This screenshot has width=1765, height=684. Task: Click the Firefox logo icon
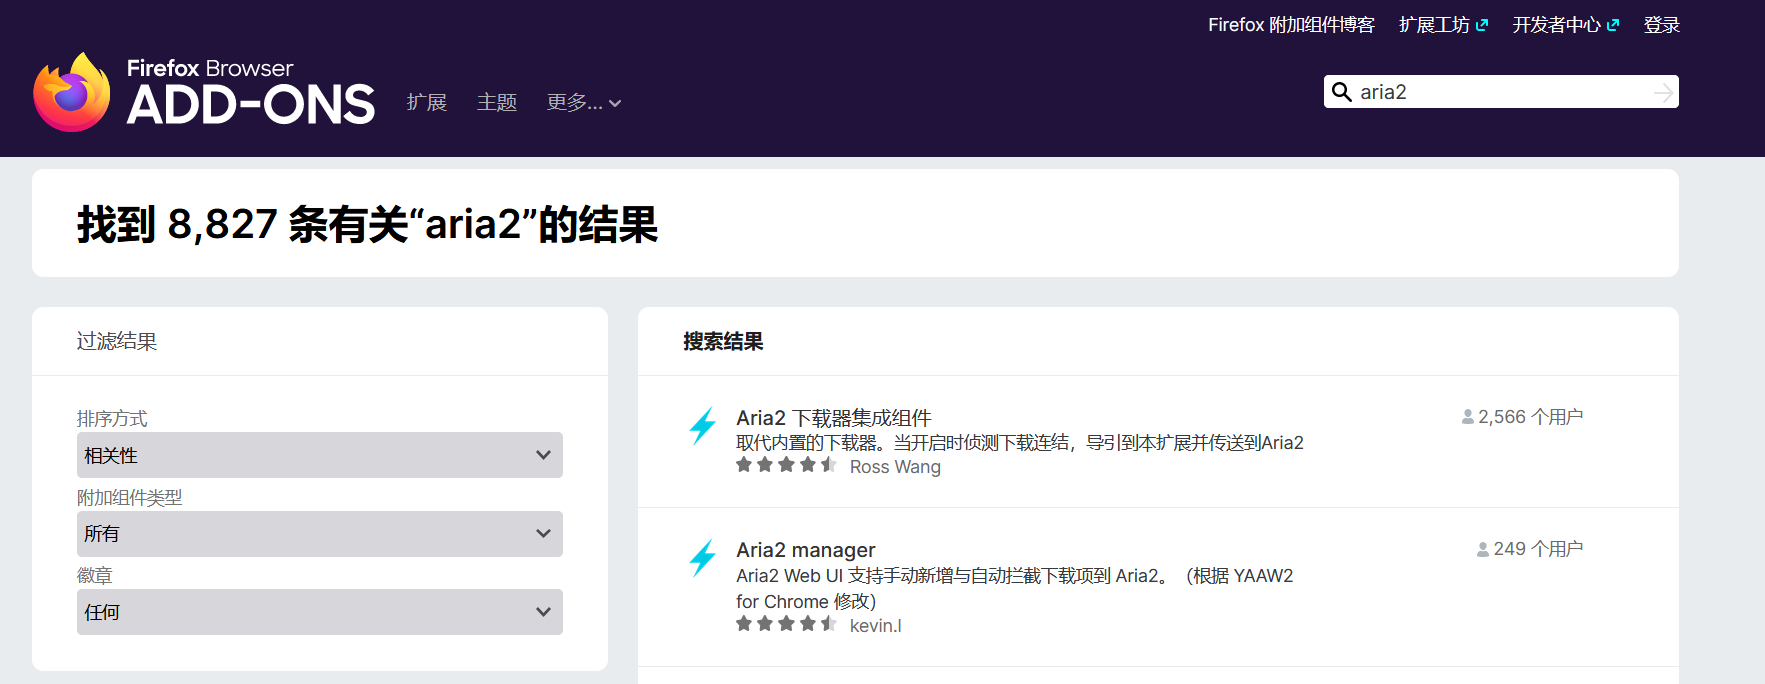72,93
